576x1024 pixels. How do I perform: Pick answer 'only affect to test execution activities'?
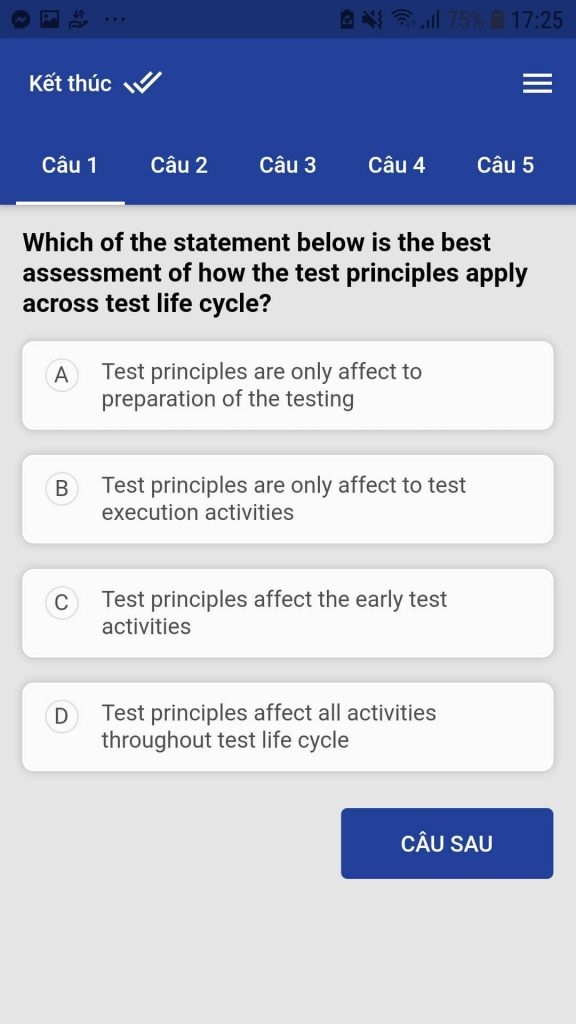tap(287, 499)
